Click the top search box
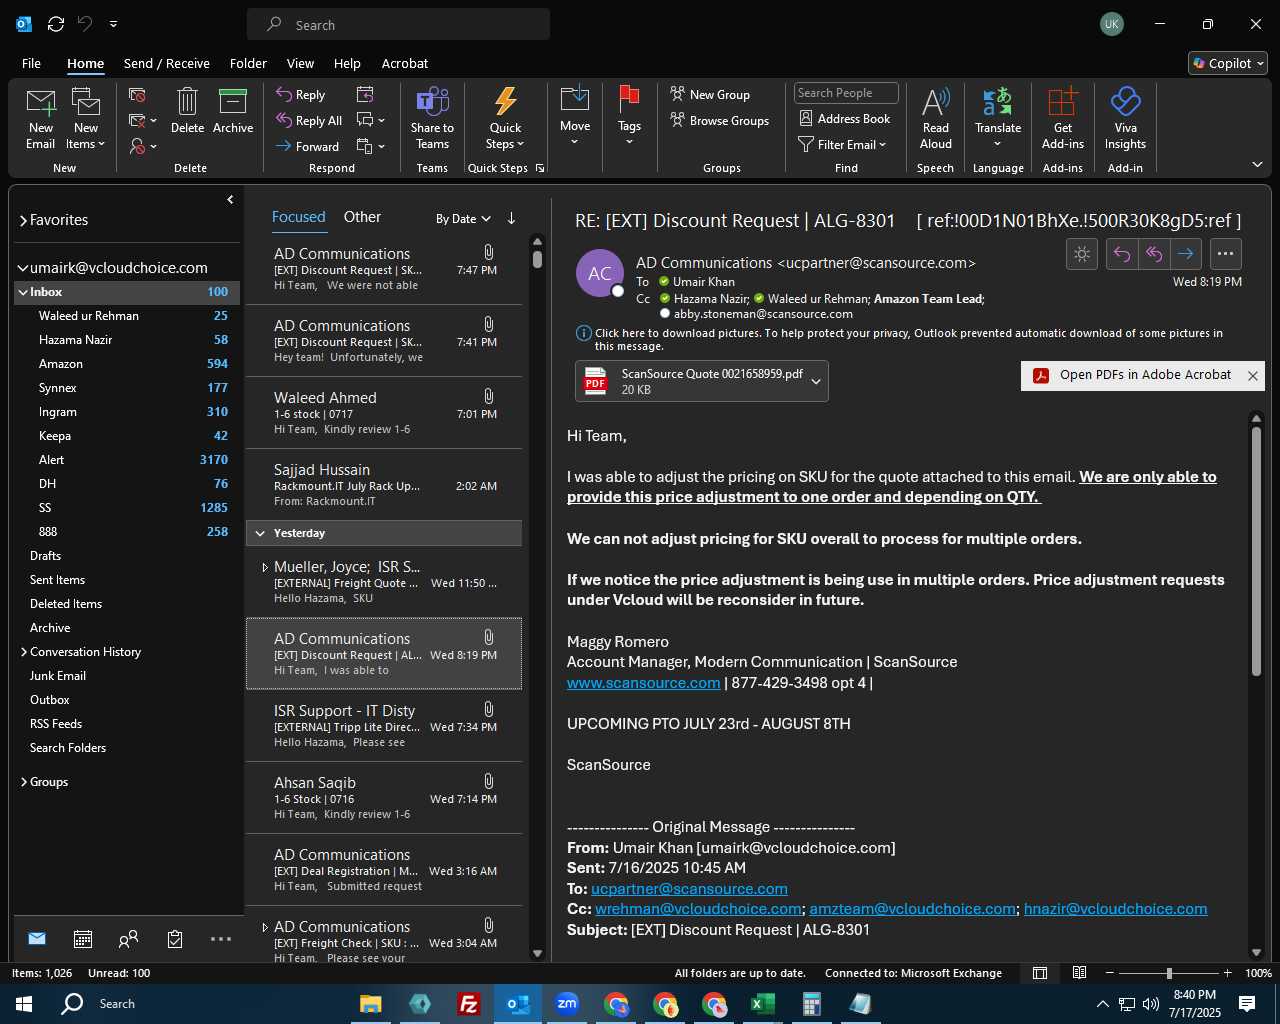 (x=398, y=24)
